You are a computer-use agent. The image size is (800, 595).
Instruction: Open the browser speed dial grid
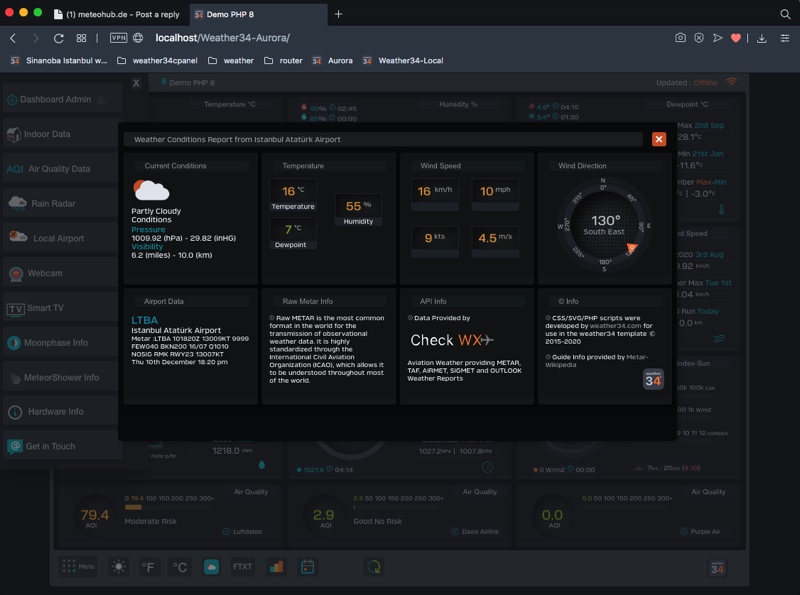81,38
